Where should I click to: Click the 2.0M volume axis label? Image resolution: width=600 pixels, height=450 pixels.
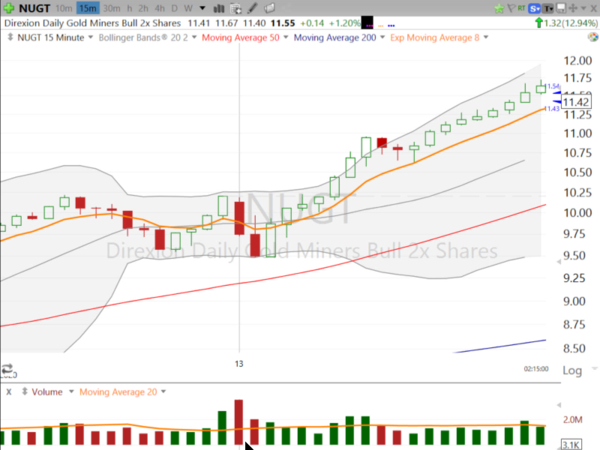(572, 419)
